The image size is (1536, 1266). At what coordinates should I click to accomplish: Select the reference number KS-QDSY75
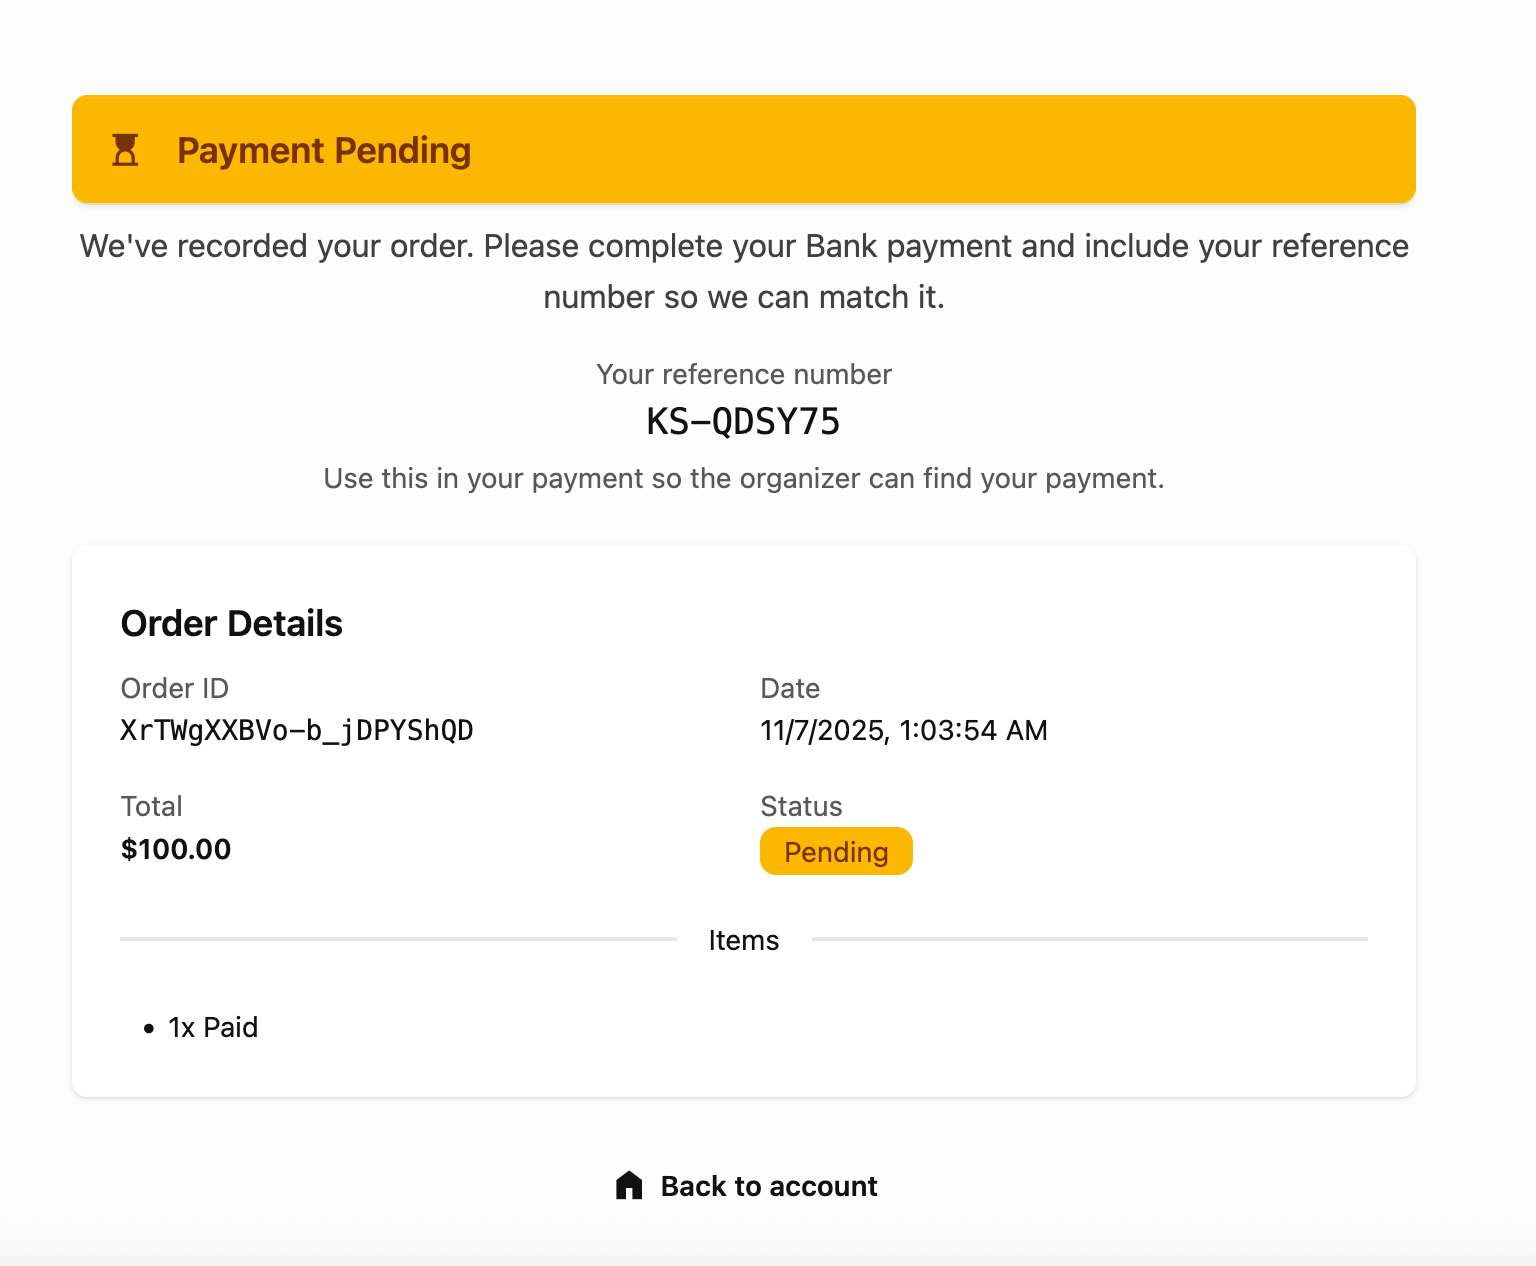click(743, 422)
